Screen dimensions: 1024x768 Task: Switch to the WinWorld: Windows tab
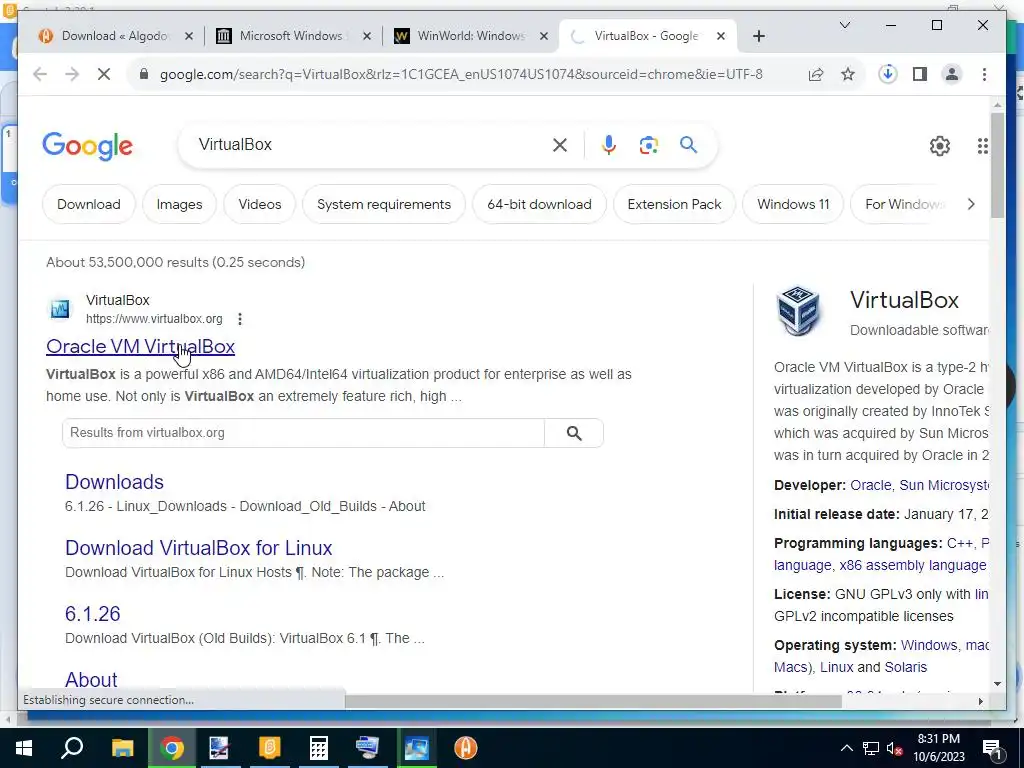coord(470,36)
